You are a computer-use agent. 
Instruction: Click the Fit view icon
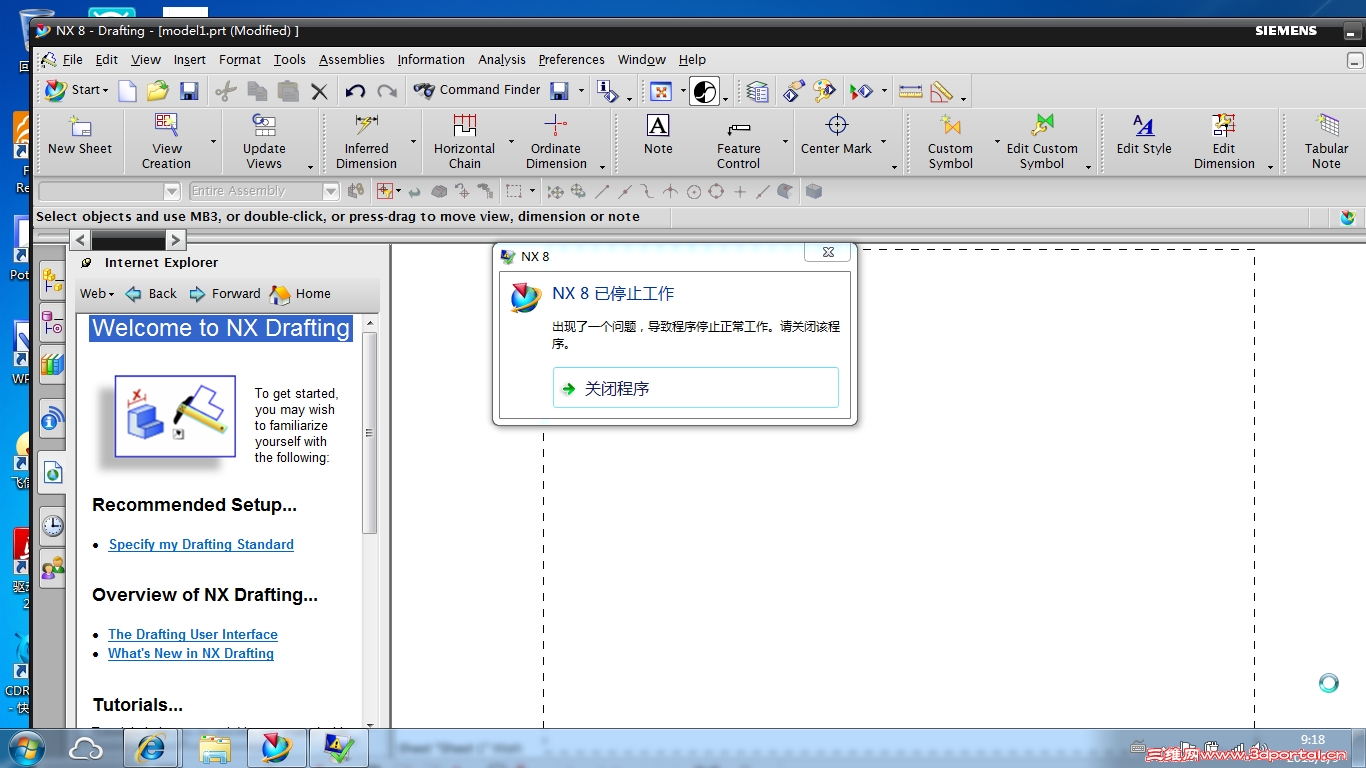(660, 92)
